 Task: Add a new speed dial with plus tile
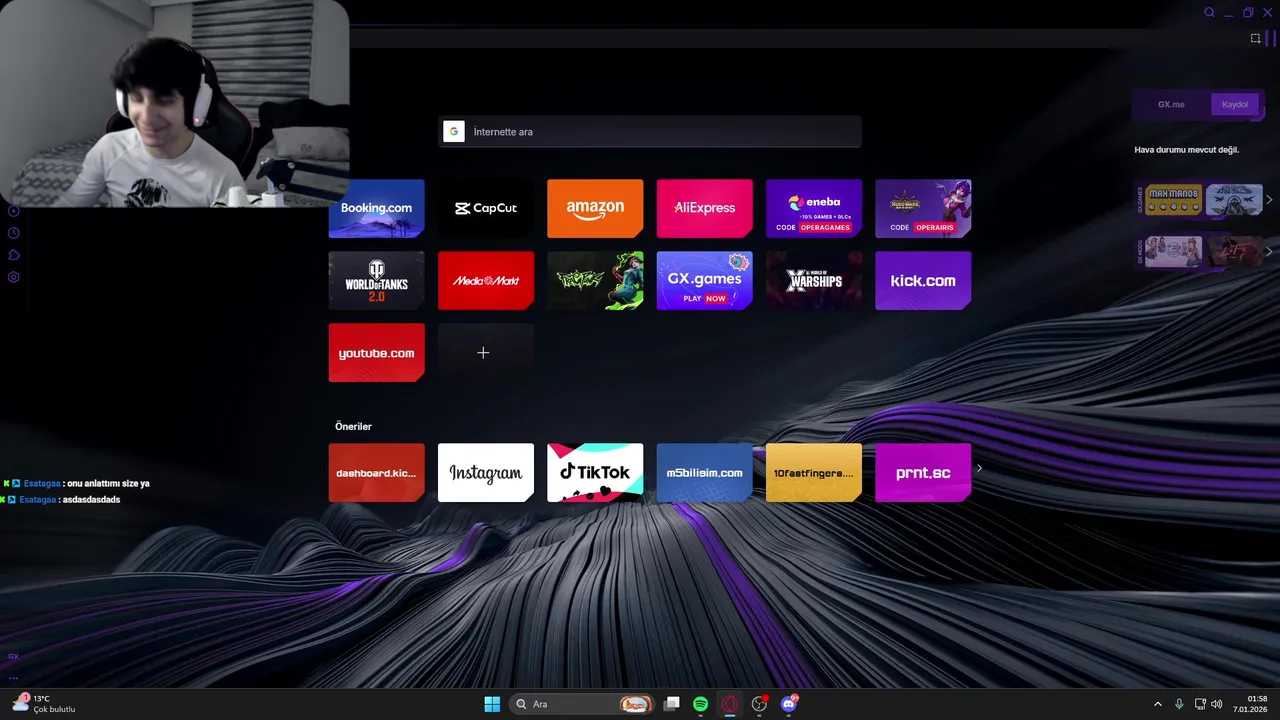click(x=485, y=352)
